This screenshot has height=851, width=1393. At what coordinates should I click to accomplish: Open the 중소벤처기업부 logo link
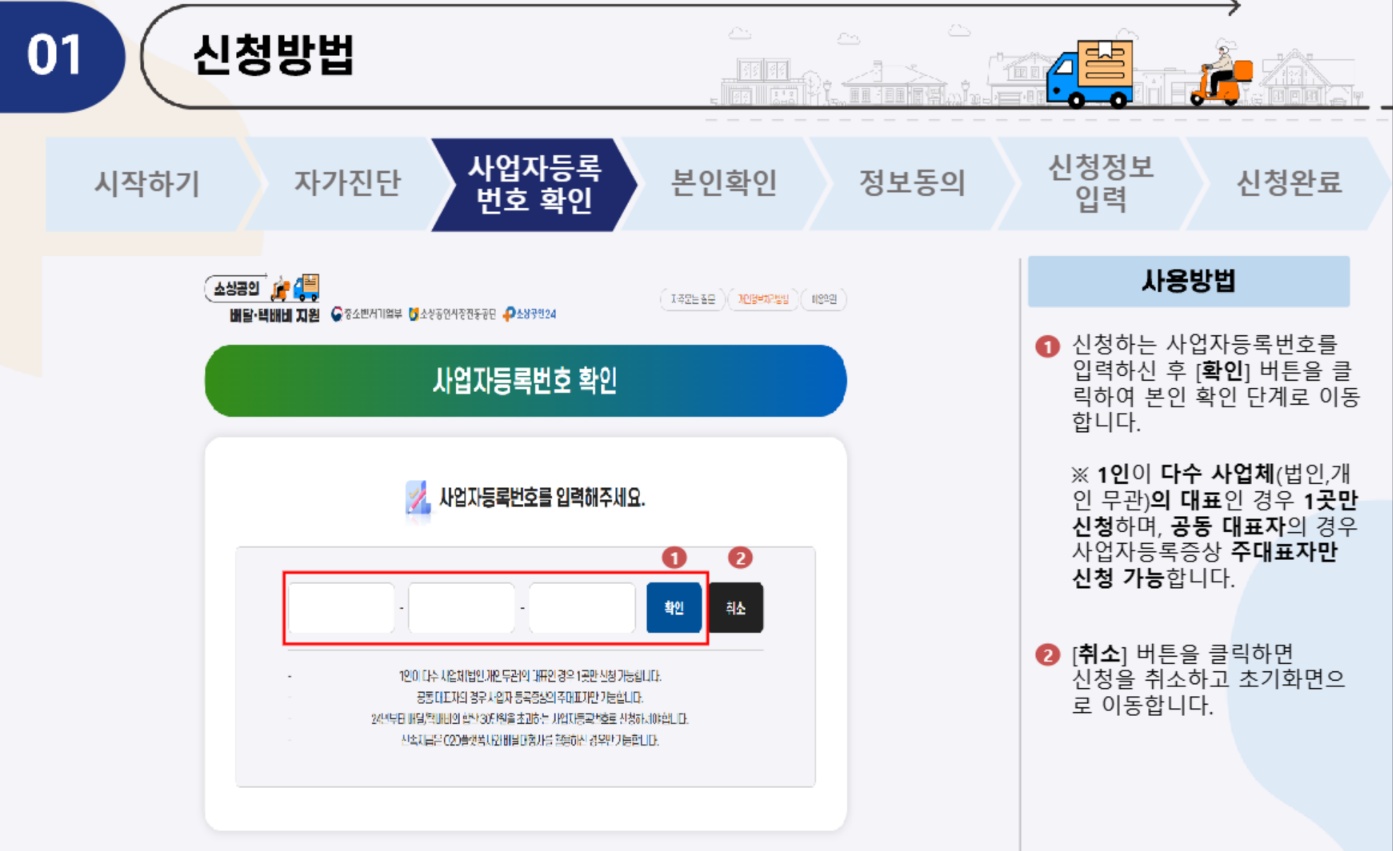366,314
